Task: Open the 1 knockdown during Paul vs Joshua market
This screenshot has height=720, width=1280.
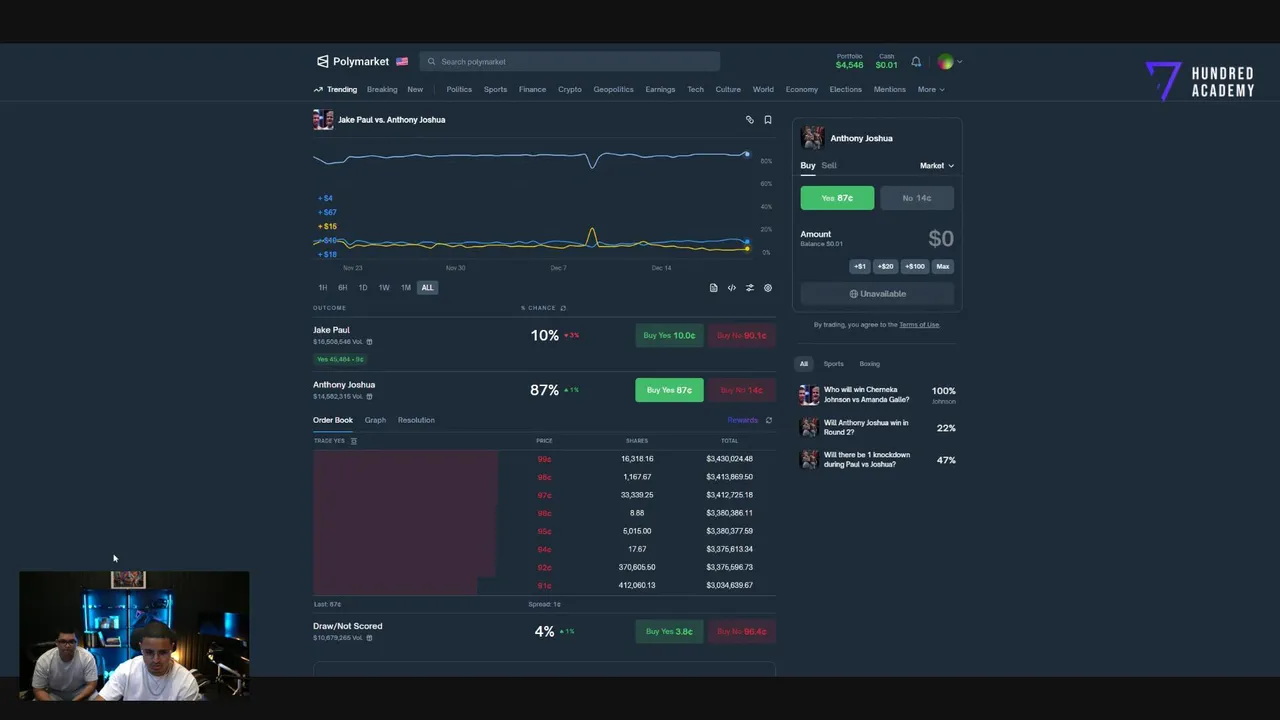Action: pos(877,460)
